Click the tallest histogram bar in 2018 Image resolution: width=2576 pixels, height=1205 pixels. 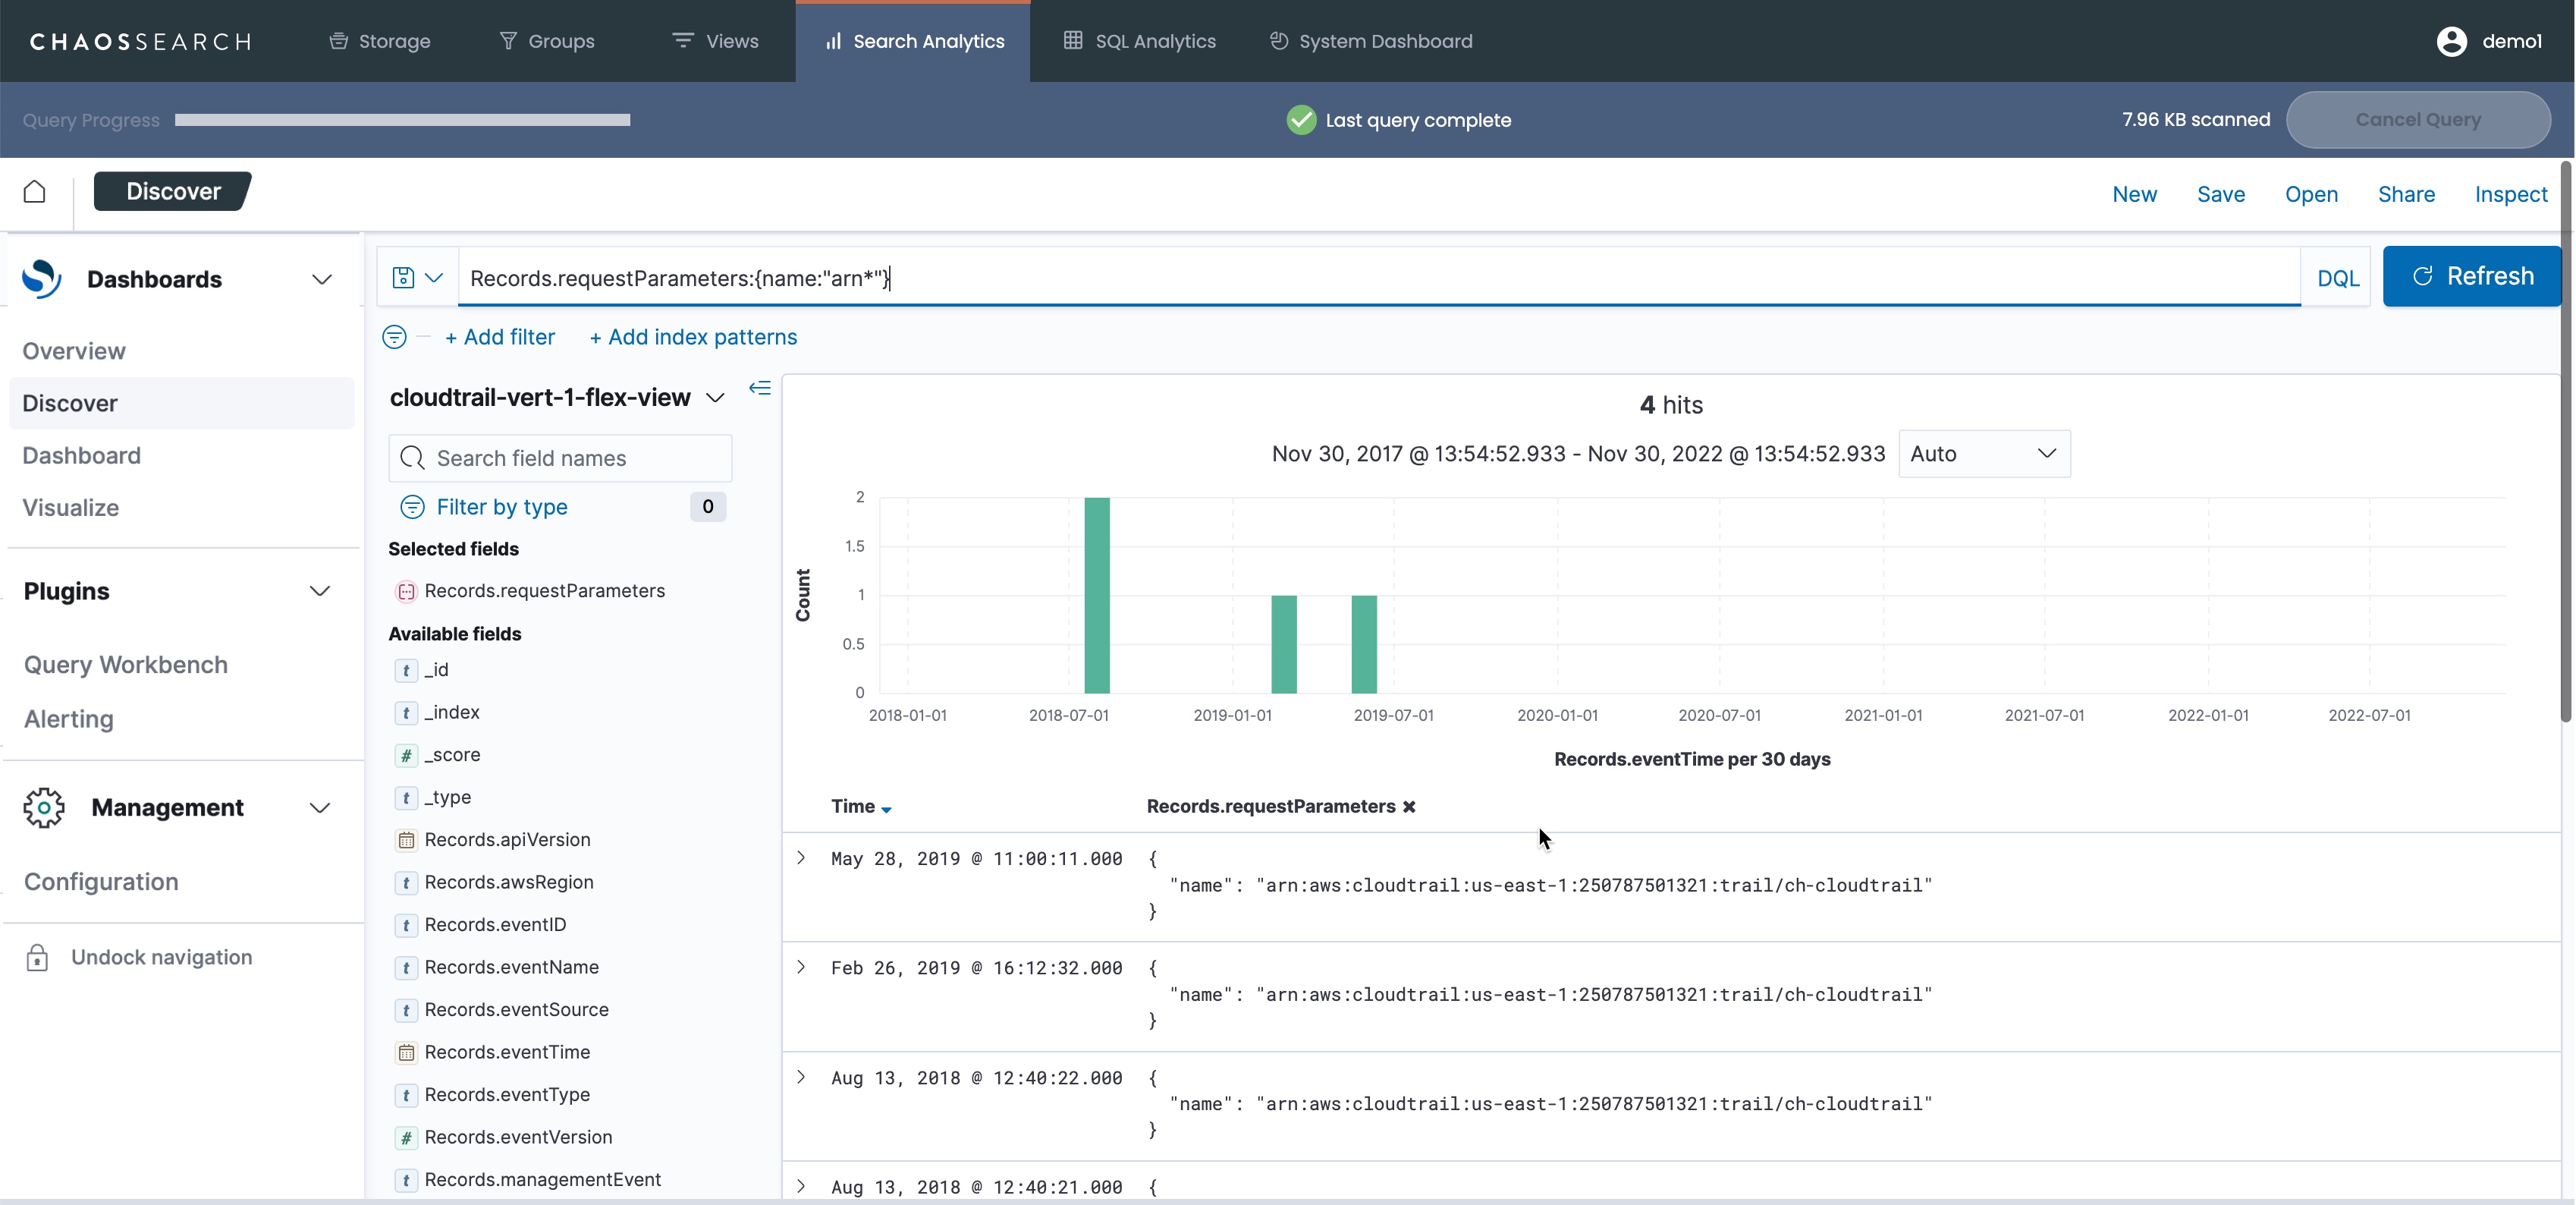point(1096,595)
